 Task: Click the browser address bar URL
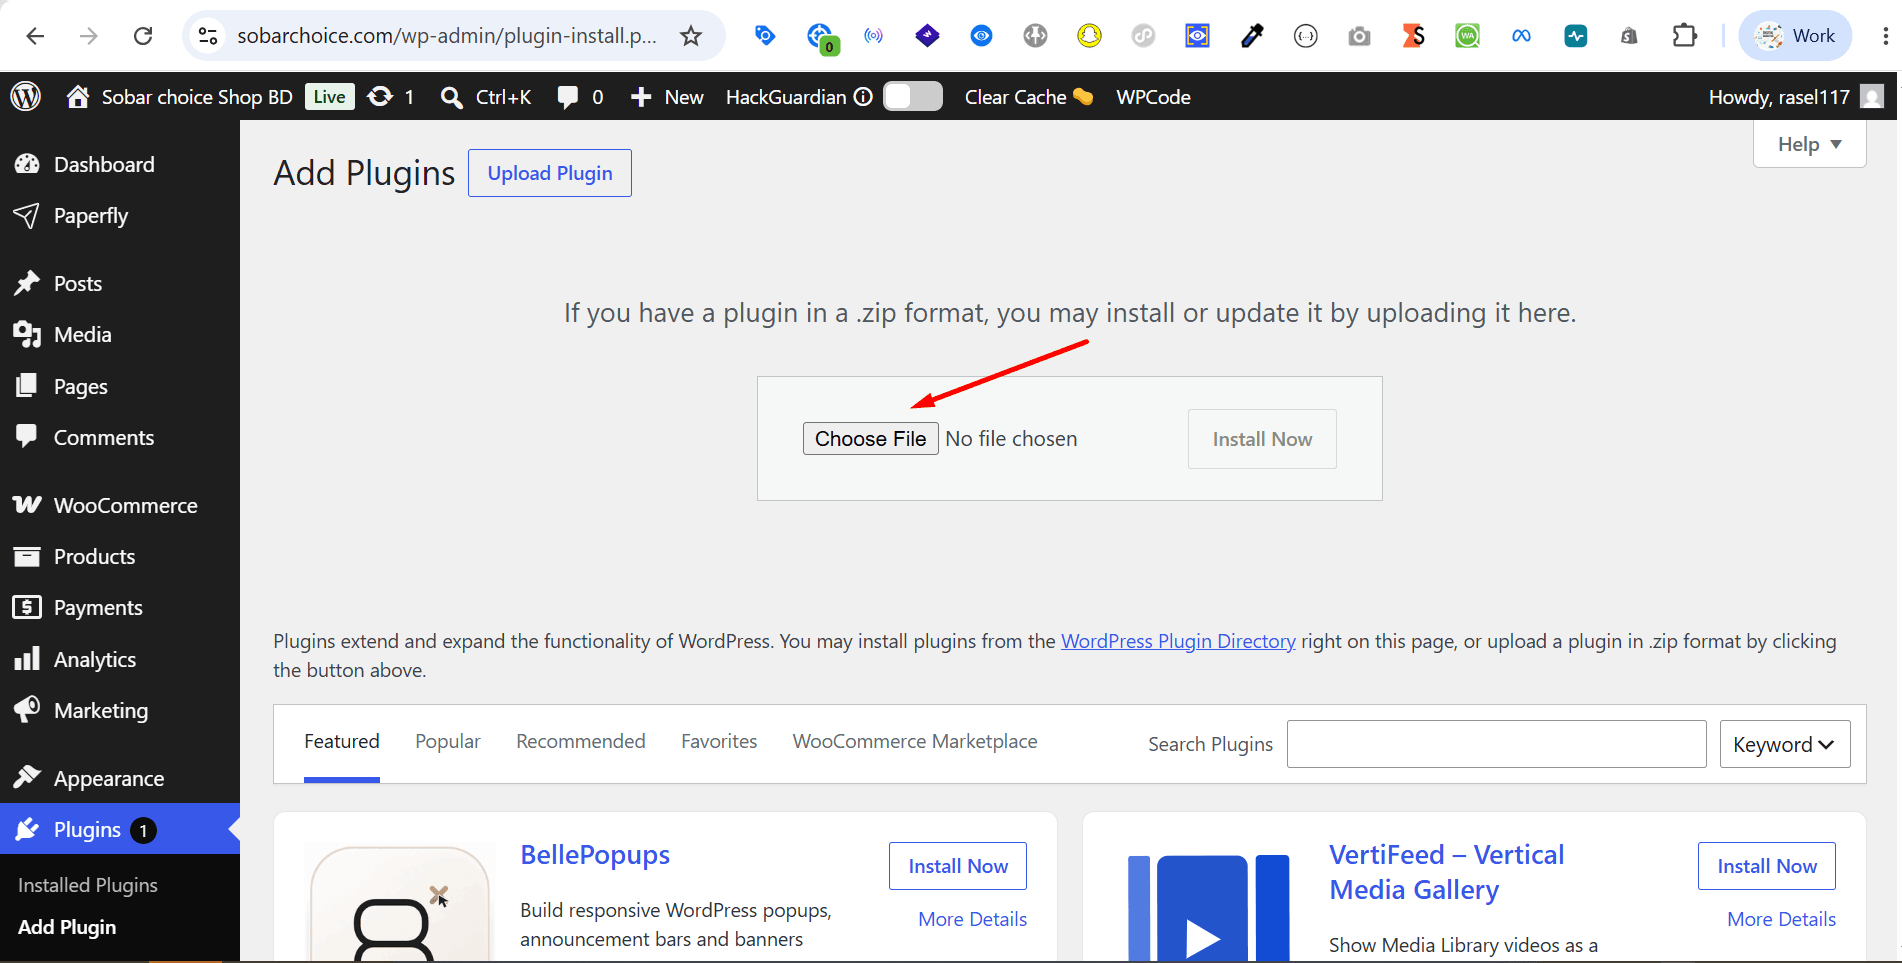[447, 36]
